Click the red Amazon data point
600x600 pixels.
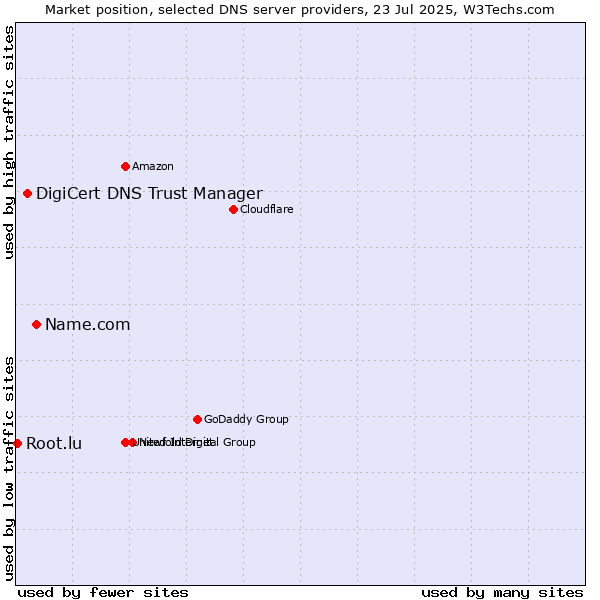coord(125,166)
